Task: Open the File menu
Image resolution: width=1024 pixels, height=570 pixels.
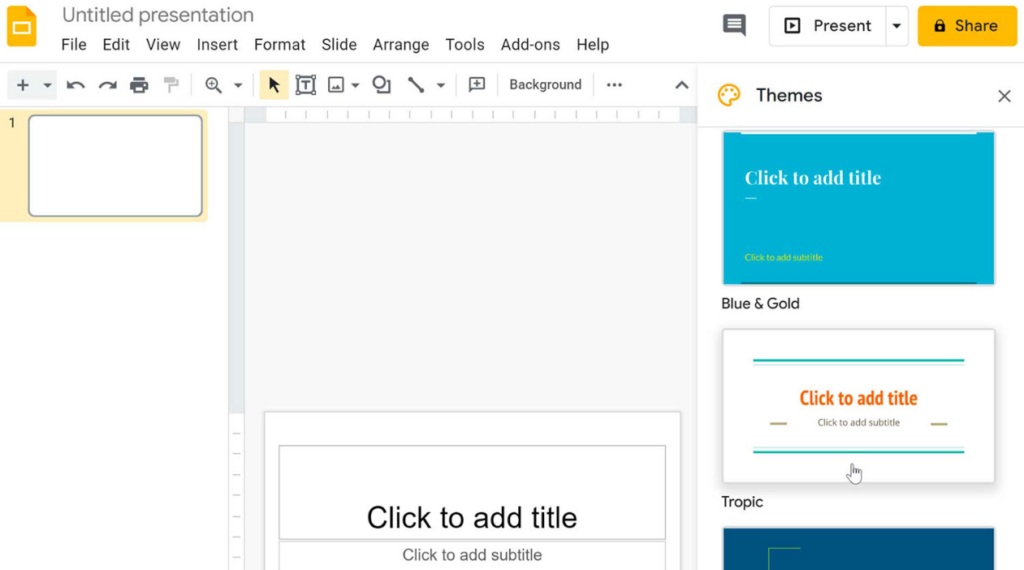Action: (x=74, y=44)
